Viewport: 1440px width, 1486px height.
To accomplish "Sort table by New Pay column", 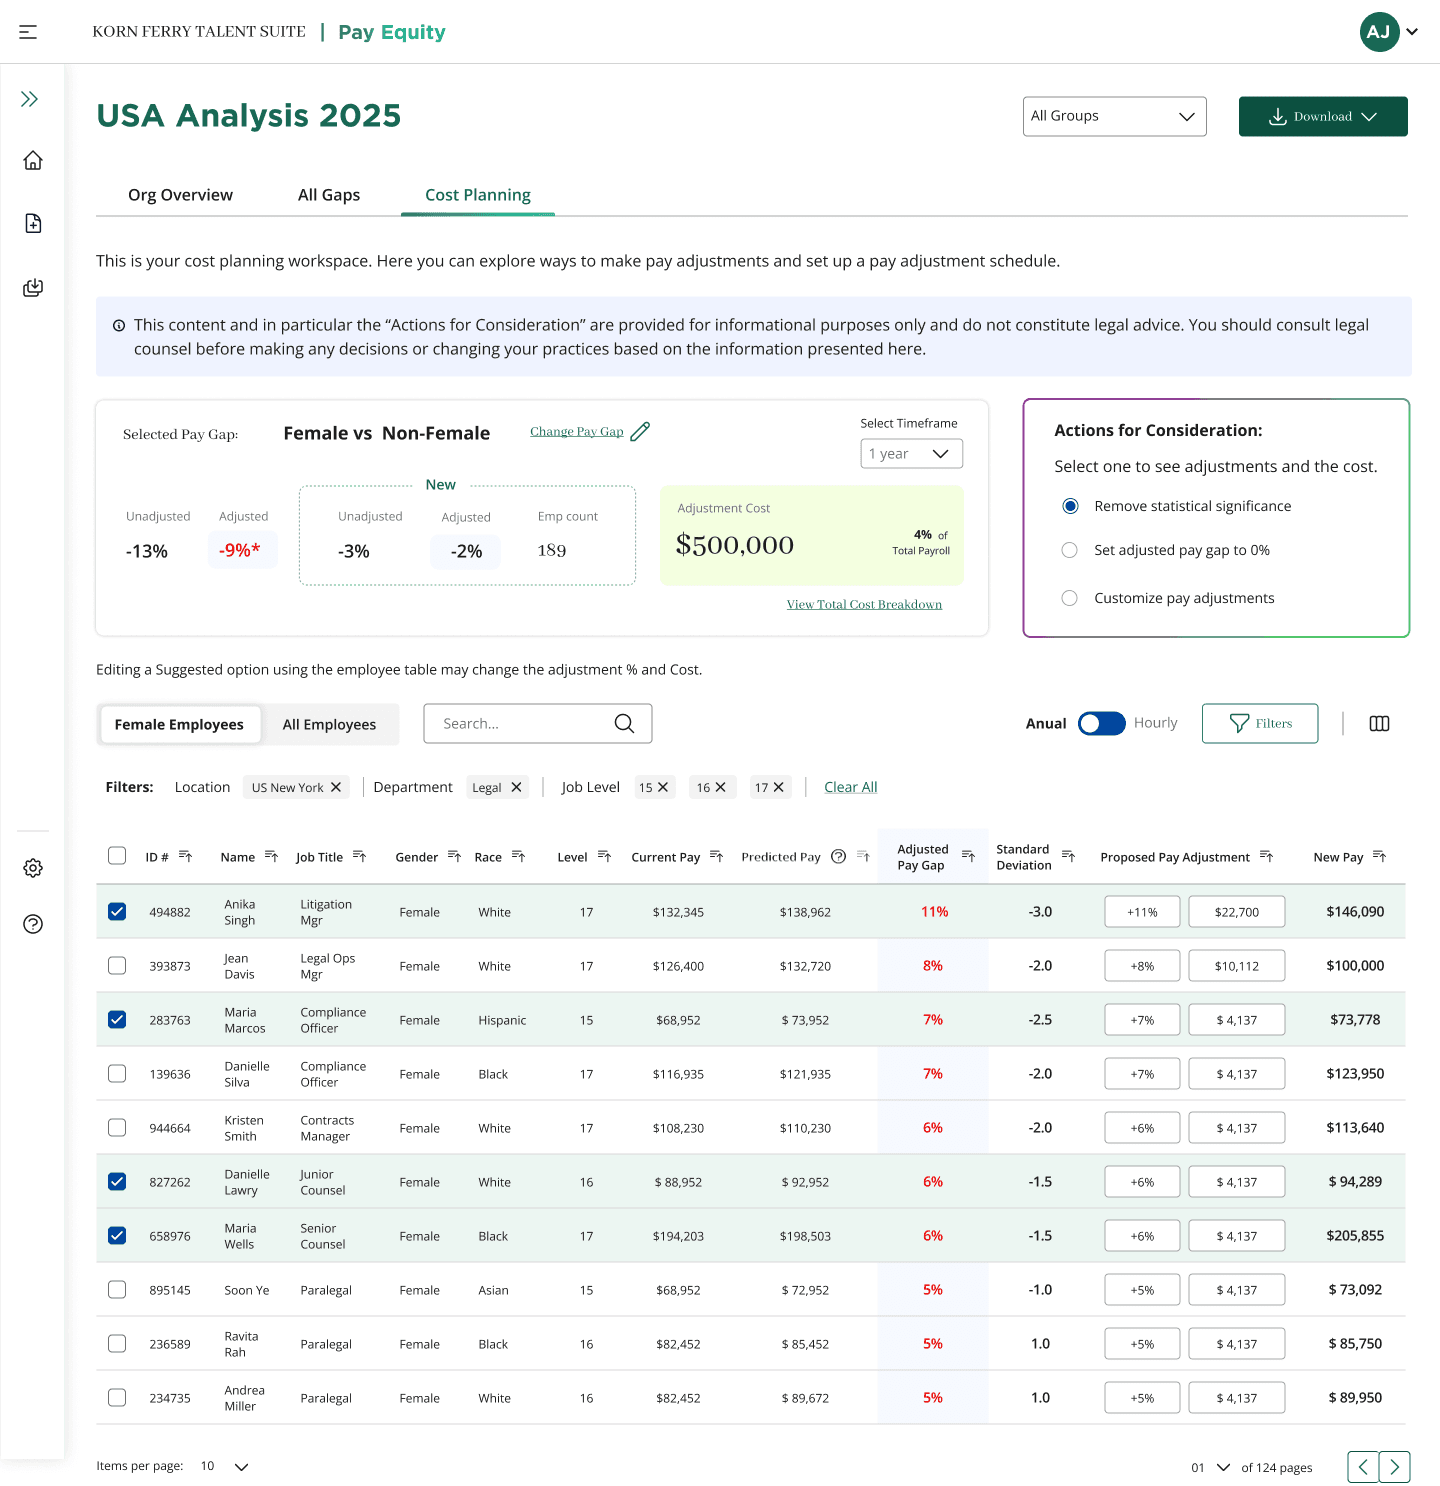I will 1379,856.
